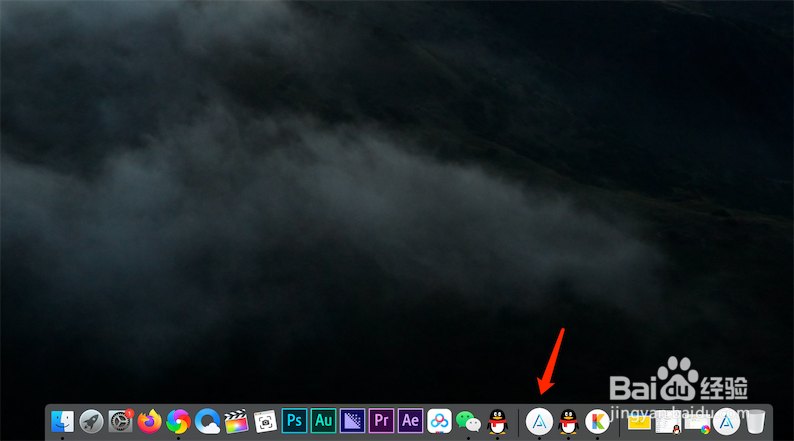Restore minimized window with QQ penguin badge

click(x=668, y=423)
